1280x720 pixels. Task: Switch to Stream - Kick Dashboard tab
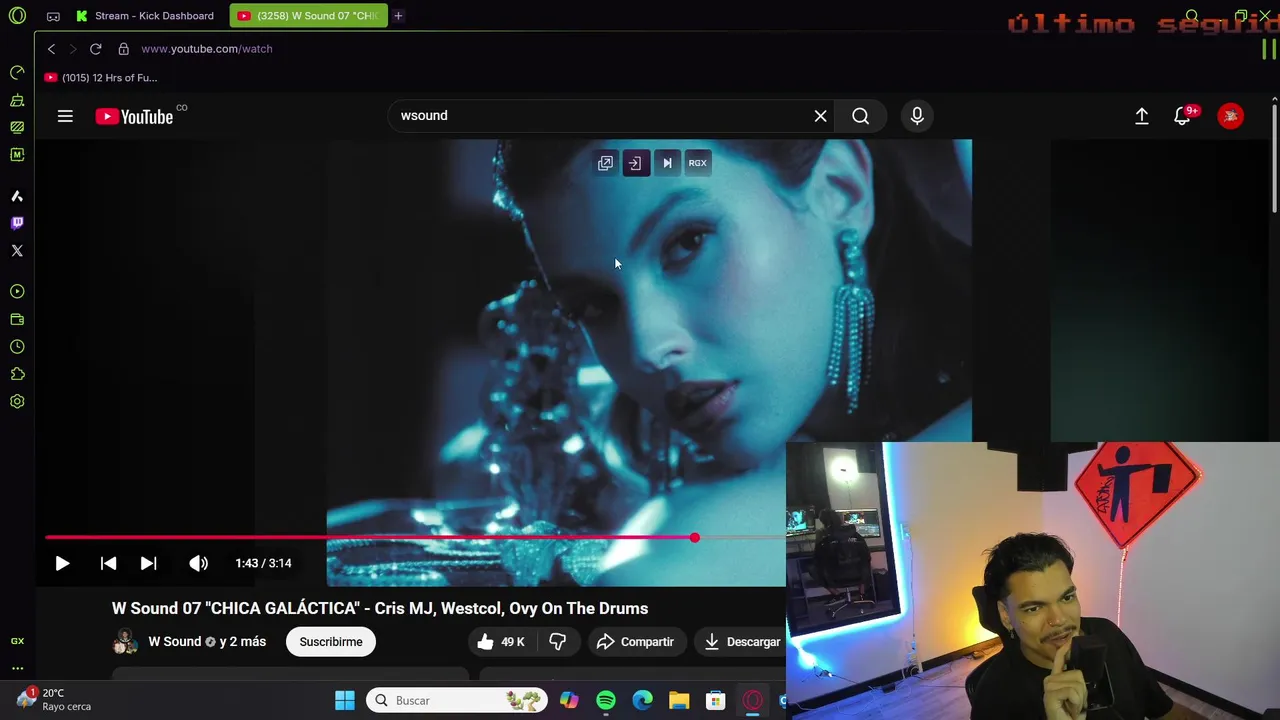[x=145, y=16]
